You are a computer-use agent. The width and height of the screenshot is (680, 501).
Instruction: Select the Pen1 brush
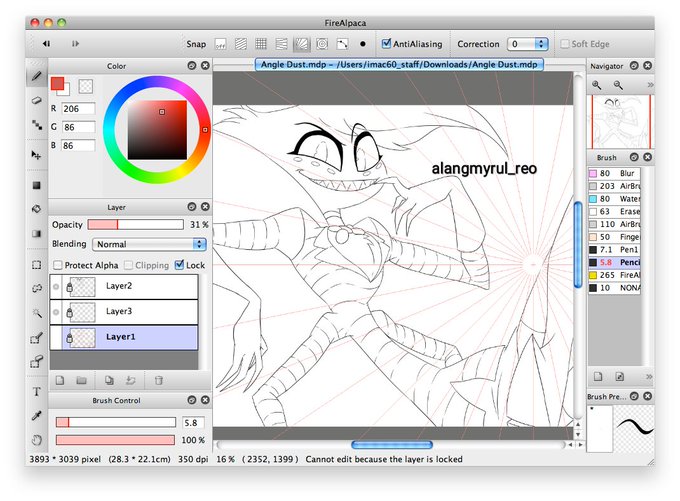(x=614, y=249)
